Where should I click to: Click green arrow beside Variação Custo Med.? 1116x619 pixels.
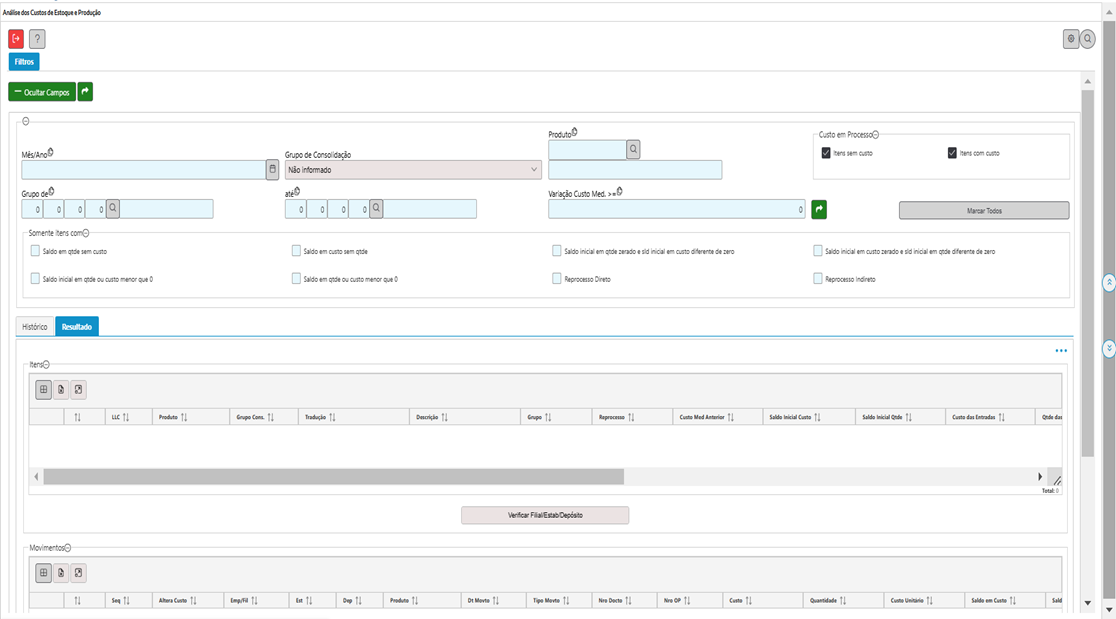(x=819, y=209)
